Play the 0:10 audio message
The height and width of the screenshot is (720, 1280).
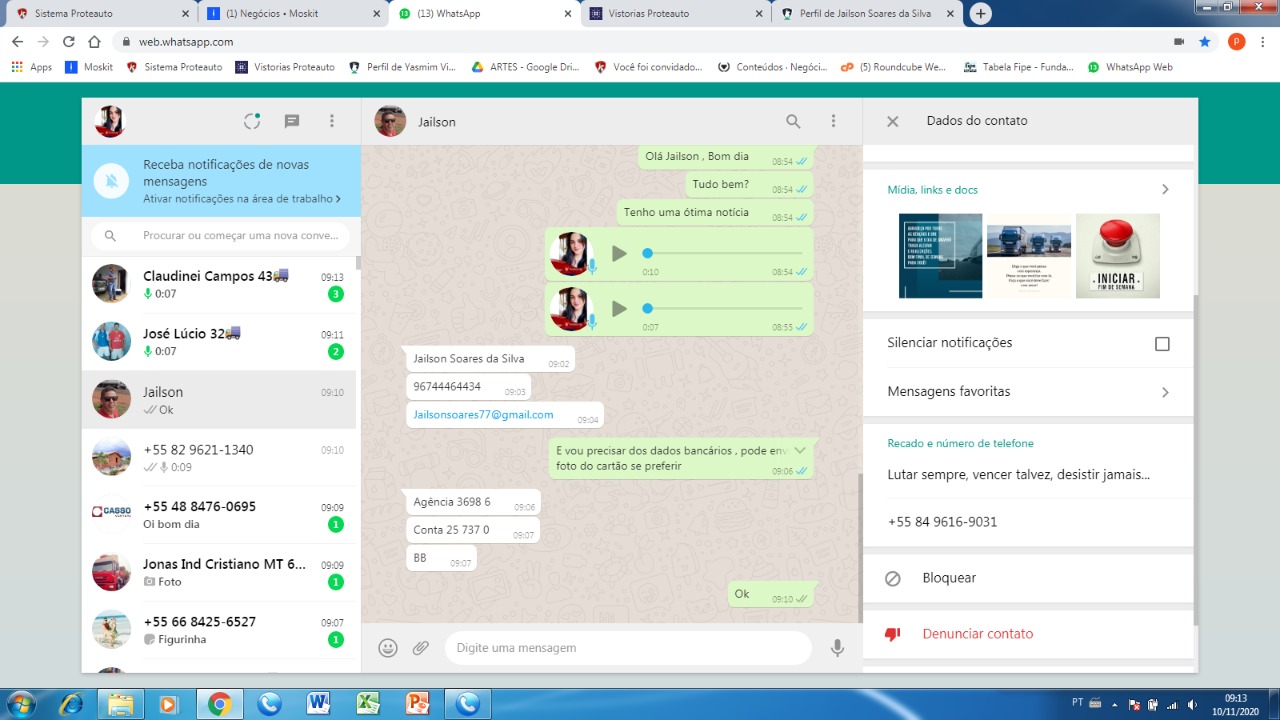click(619, 254)
